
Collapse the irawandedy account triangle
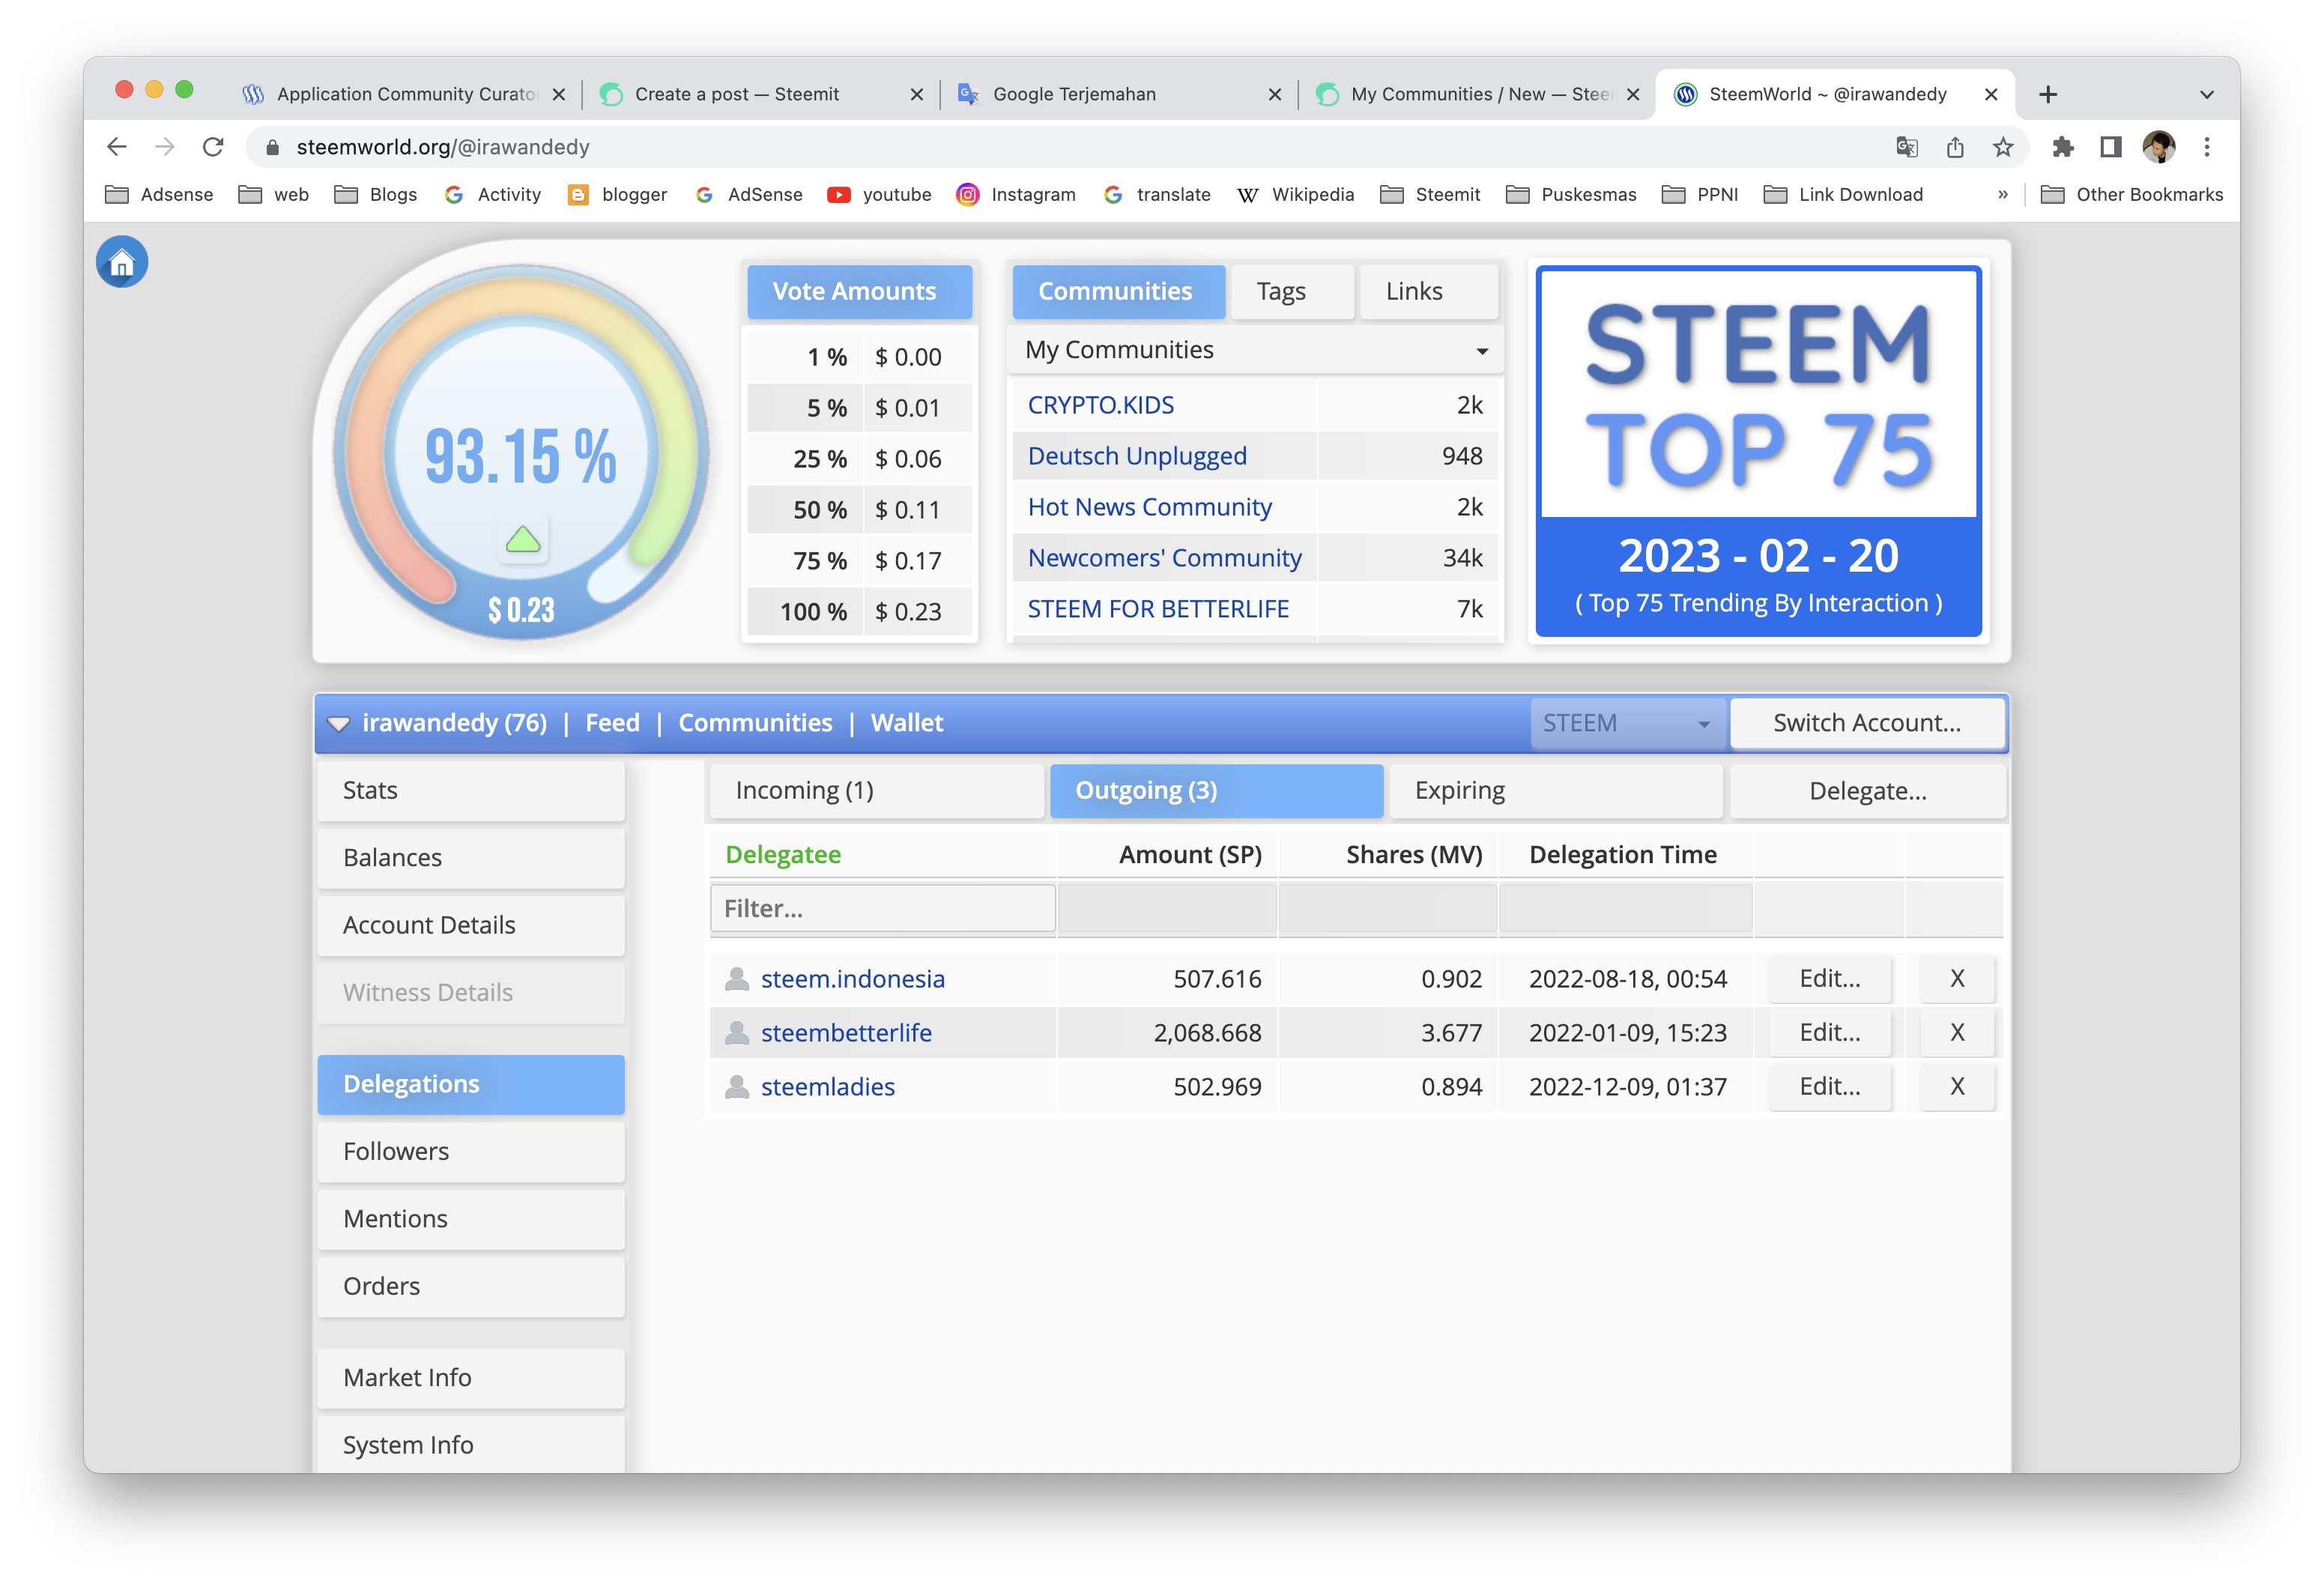pyautogui.click(x=339, y=724)
